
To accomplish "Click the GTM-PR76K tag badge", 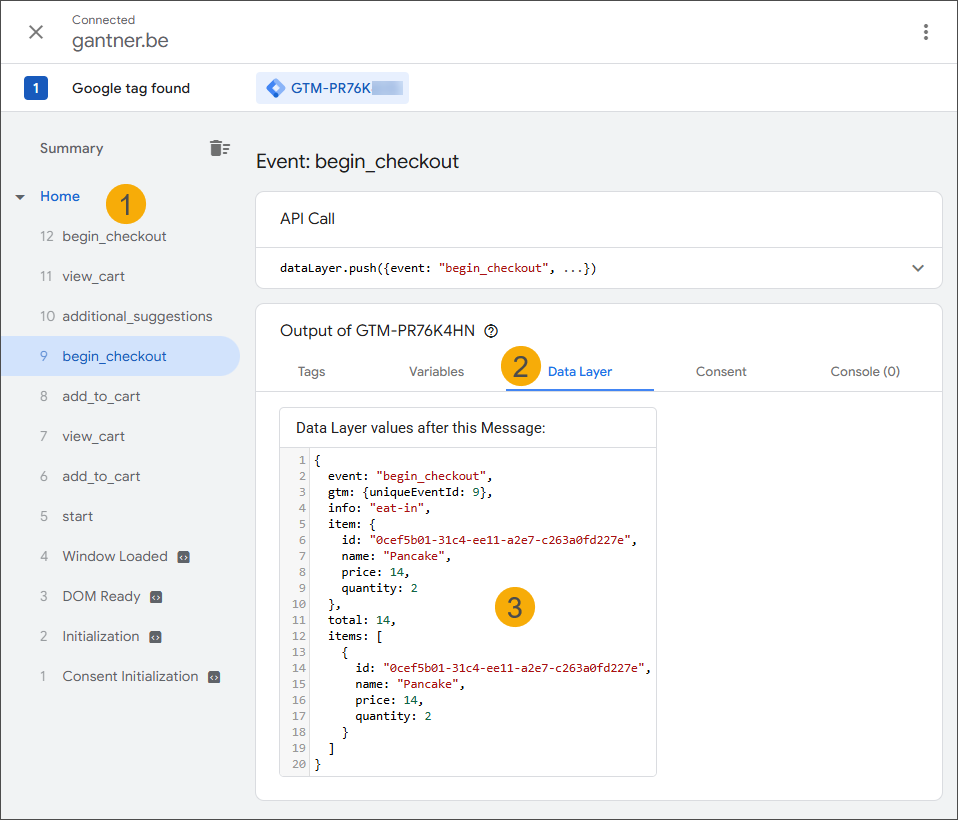I will (x=332, y=88).
